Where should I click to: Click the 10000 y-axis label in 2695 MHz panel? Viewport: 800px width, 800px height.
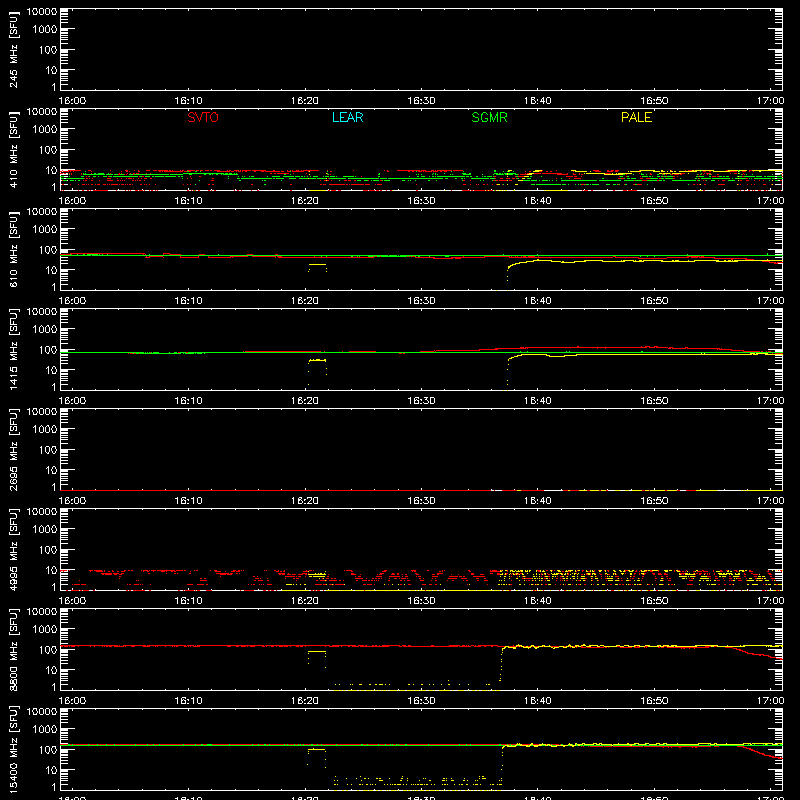click(x=42, y=412)
